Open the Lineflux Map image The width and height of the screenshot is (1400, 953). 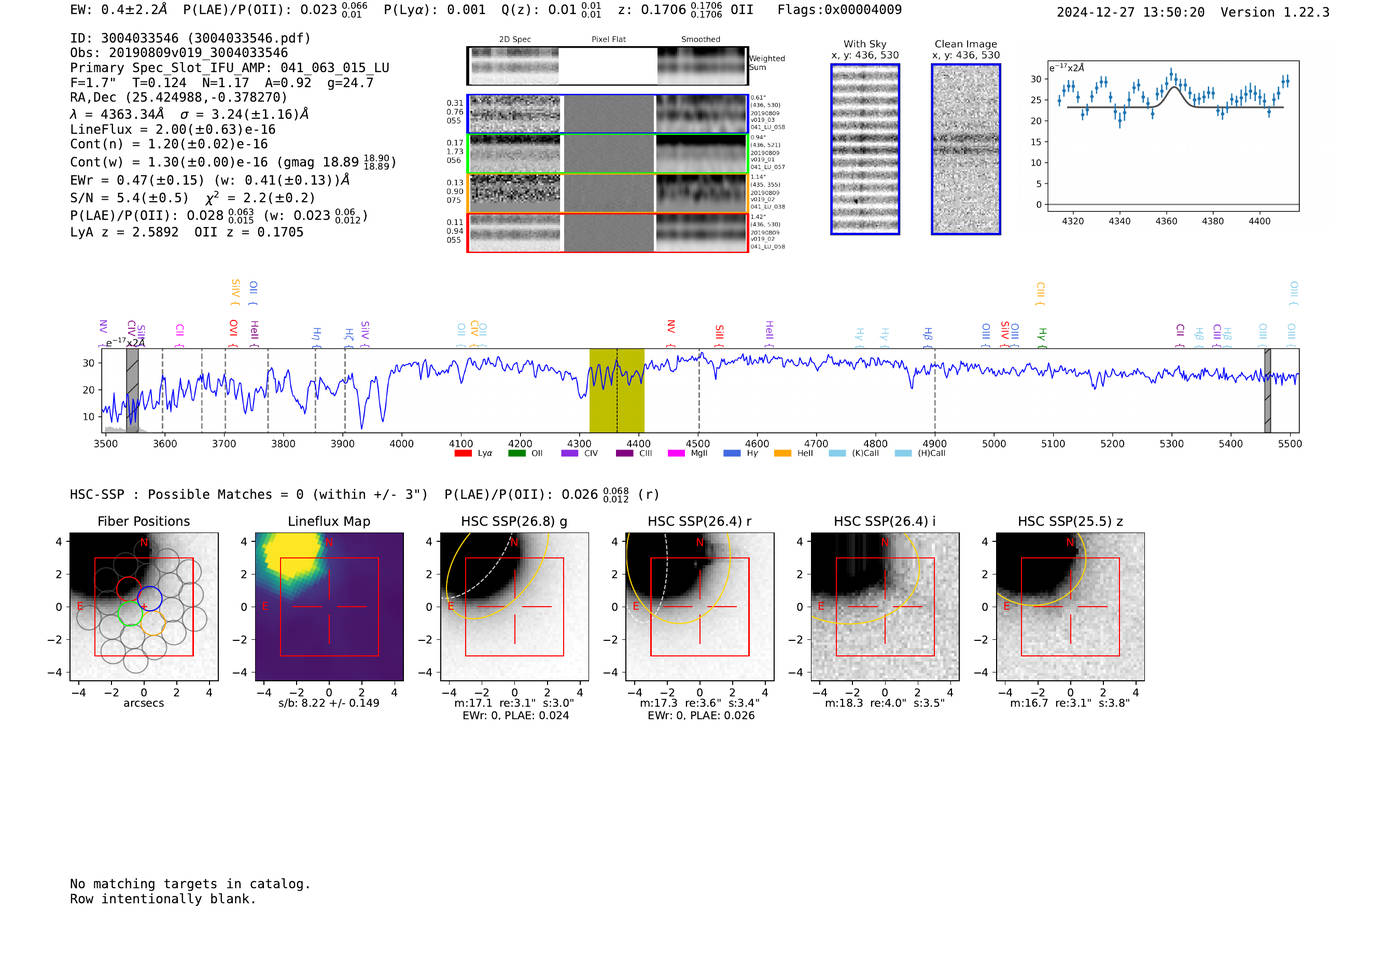[x=329, y=607]
